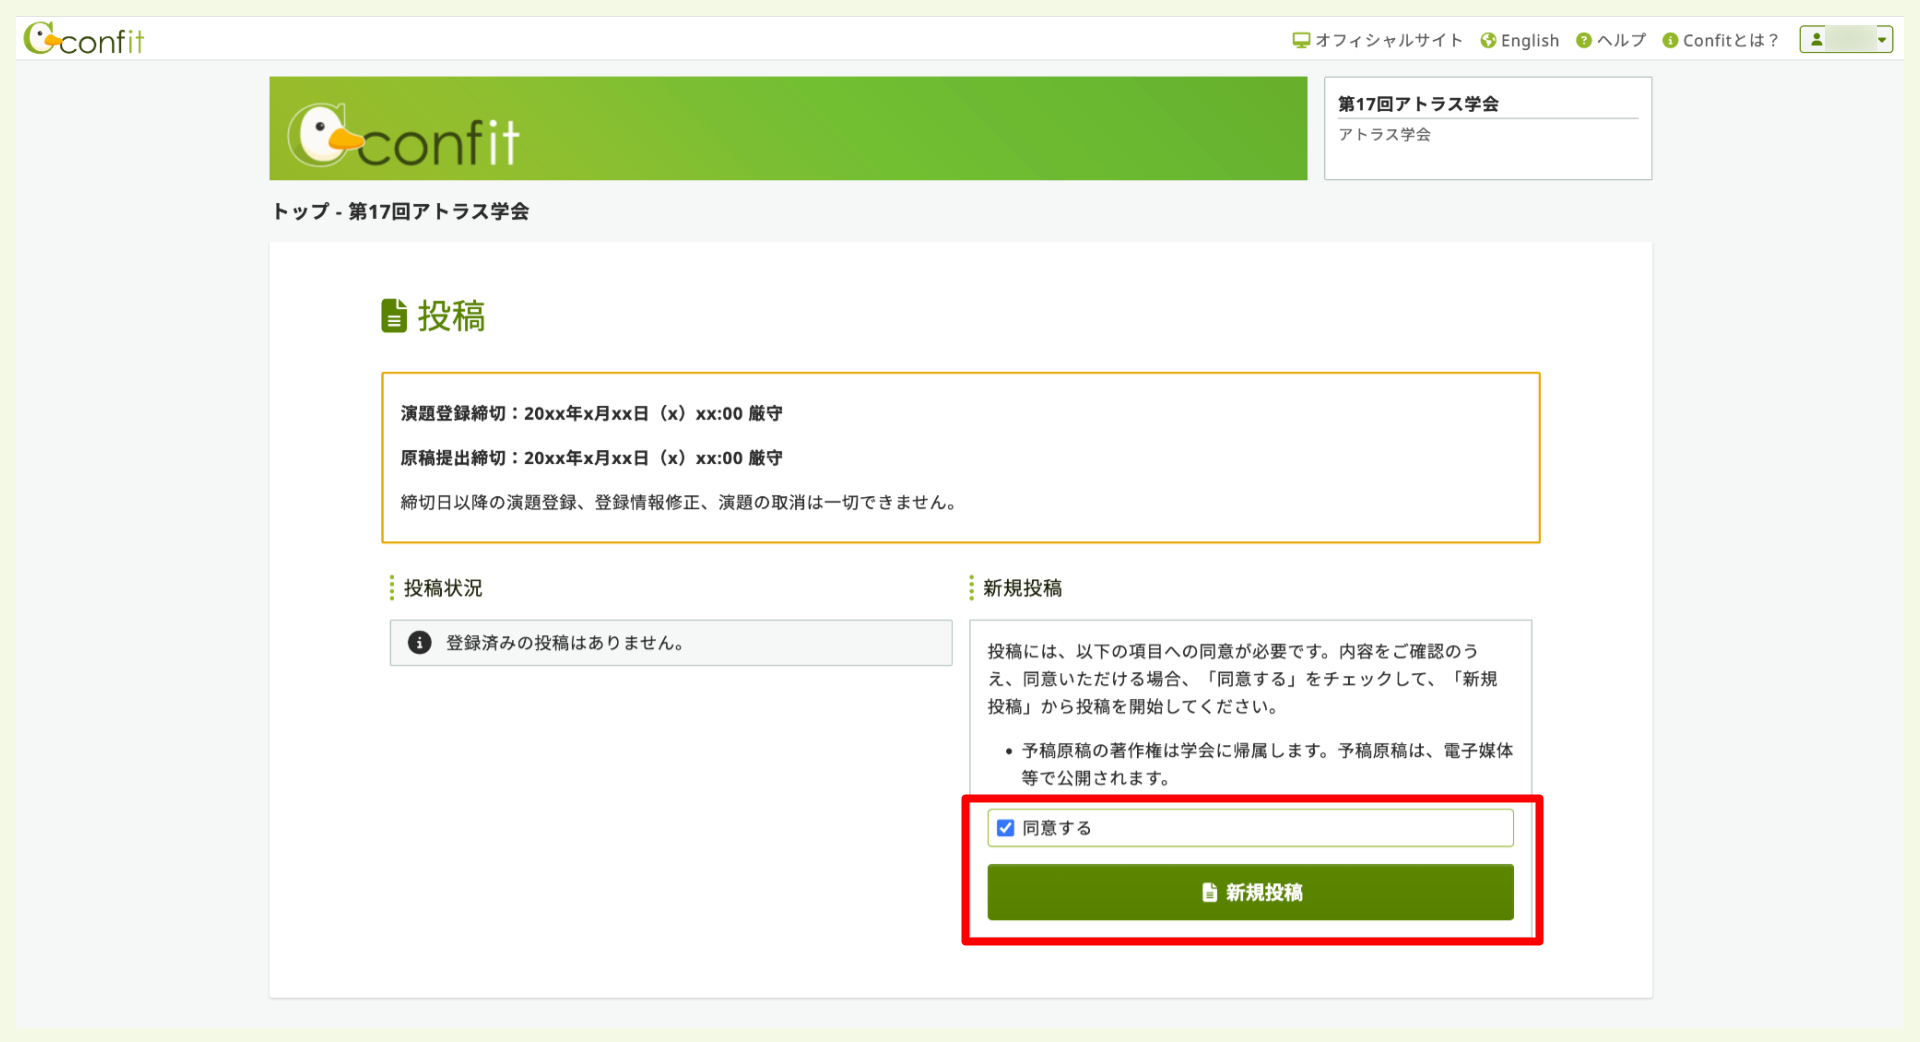Click the globe icon next to English

[1487, 40]
